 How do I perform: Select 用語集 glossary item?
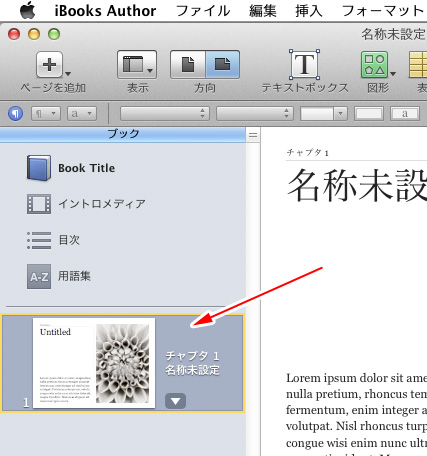click(x=74, y=276)
